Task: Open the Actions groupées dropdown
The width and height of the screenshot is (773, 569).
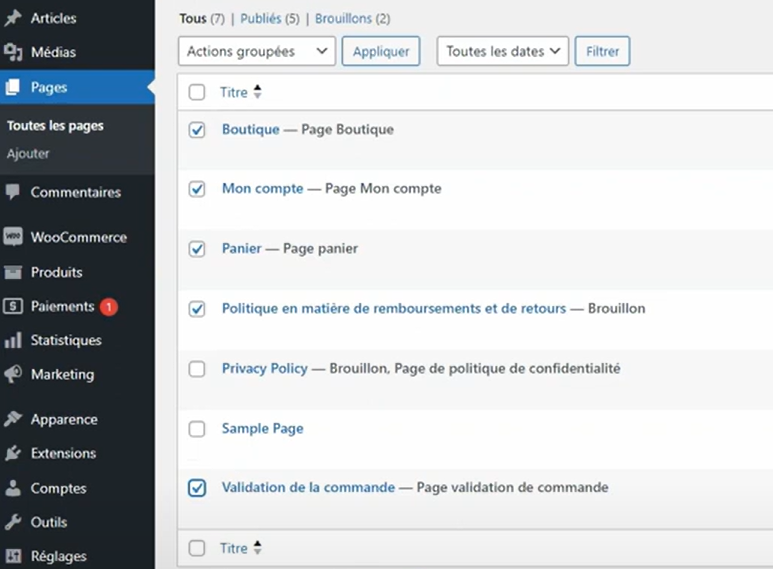Action: [256, 51]
